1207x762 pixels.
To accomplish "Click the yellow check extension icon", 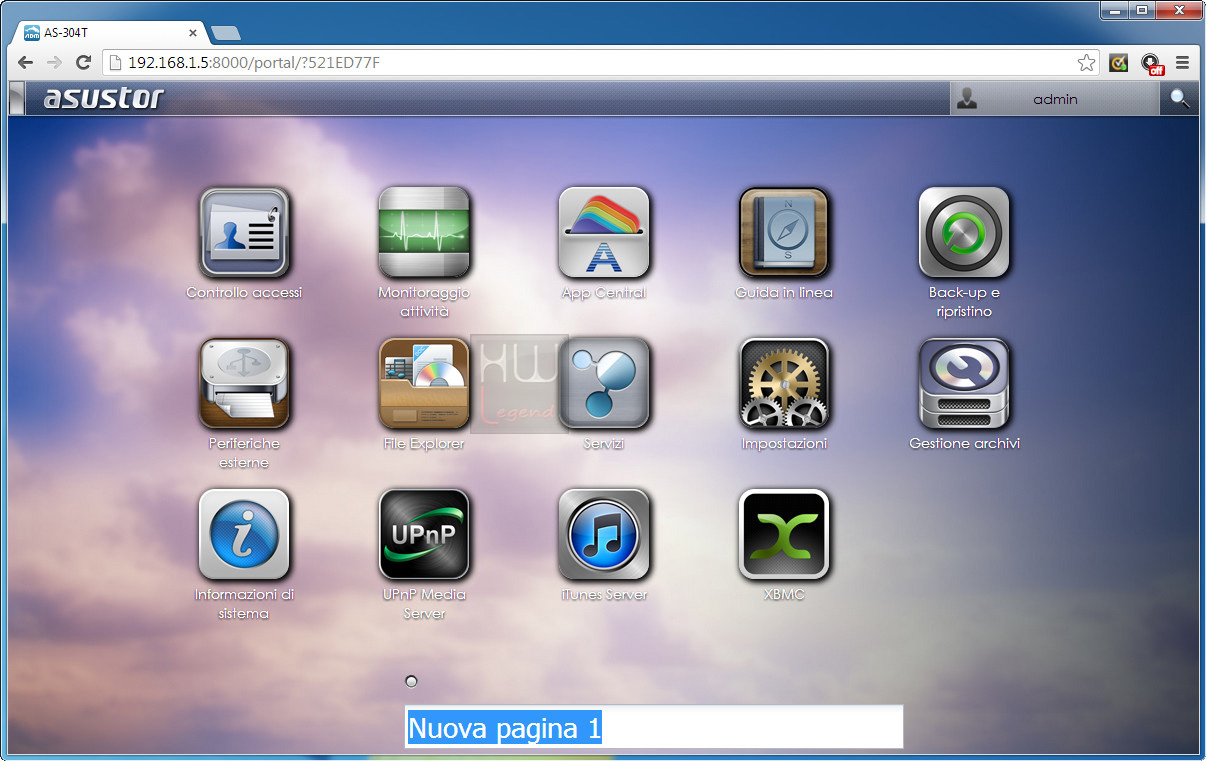I will [1119, 63].
